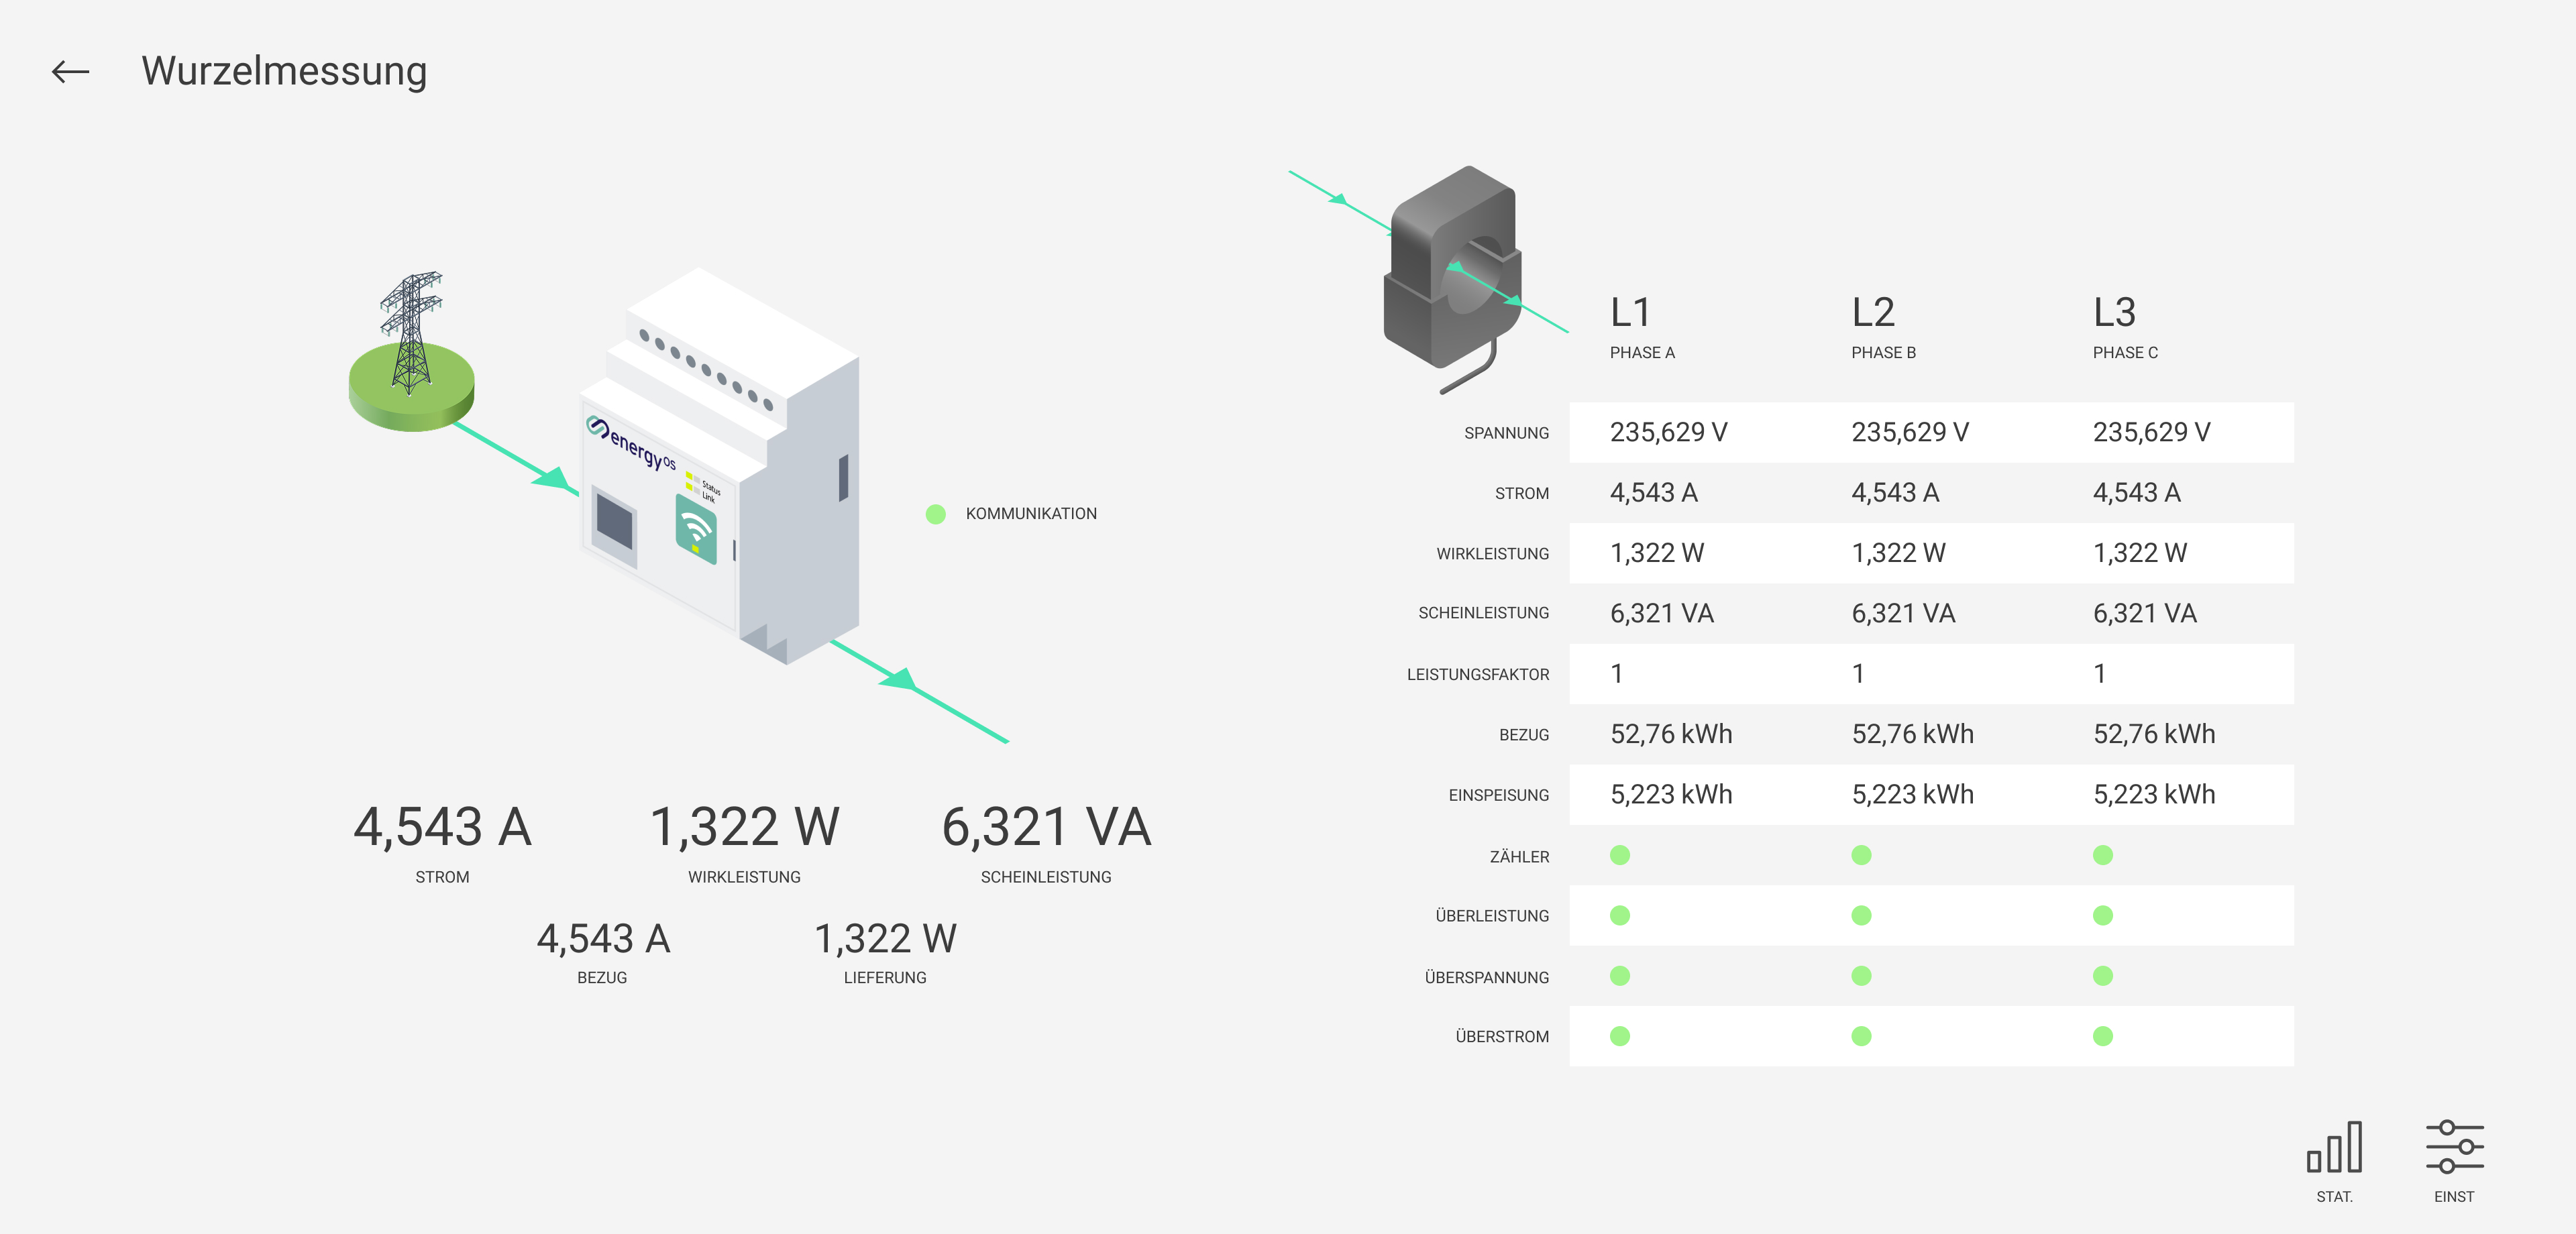
Task: Click the green Kommunikation status dot
Action: tap(936, 514)
